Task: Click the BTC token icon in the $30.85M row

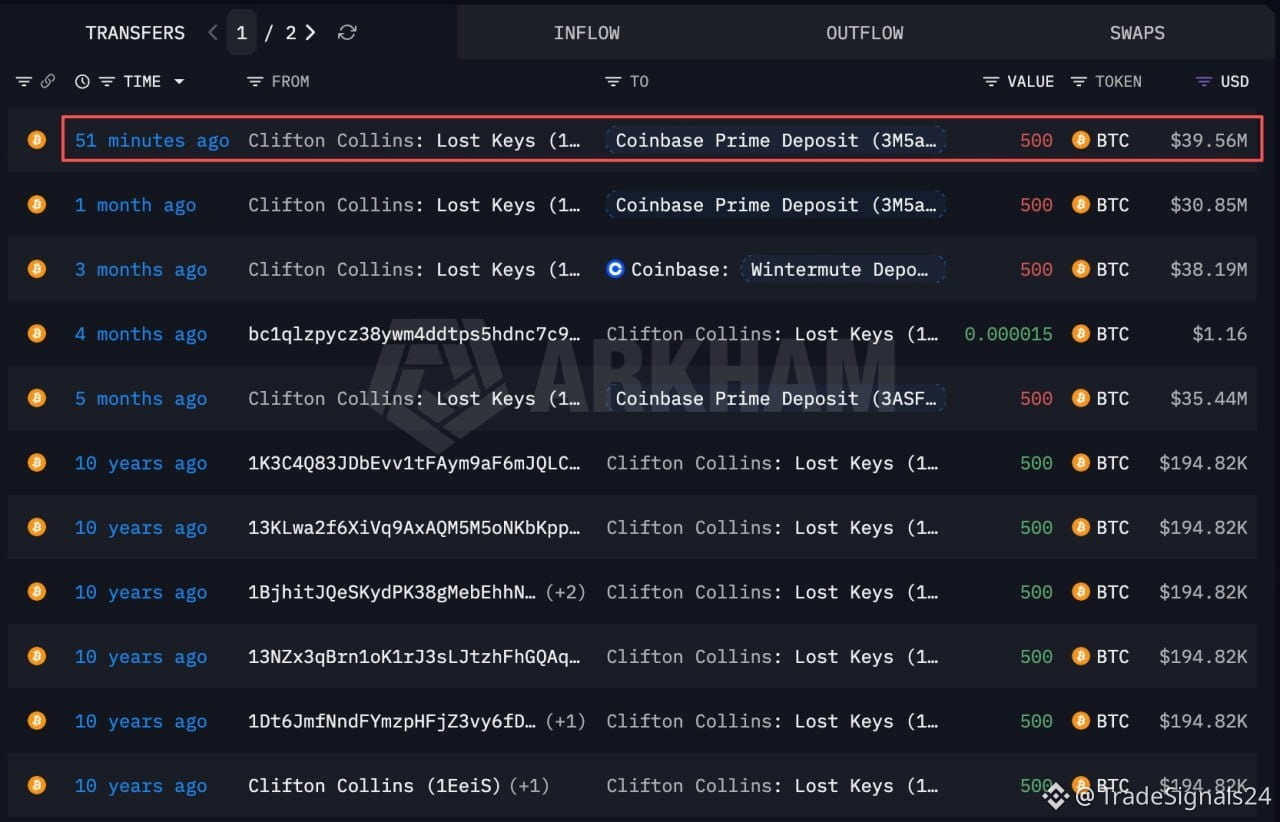Action: coord(1081,205)
